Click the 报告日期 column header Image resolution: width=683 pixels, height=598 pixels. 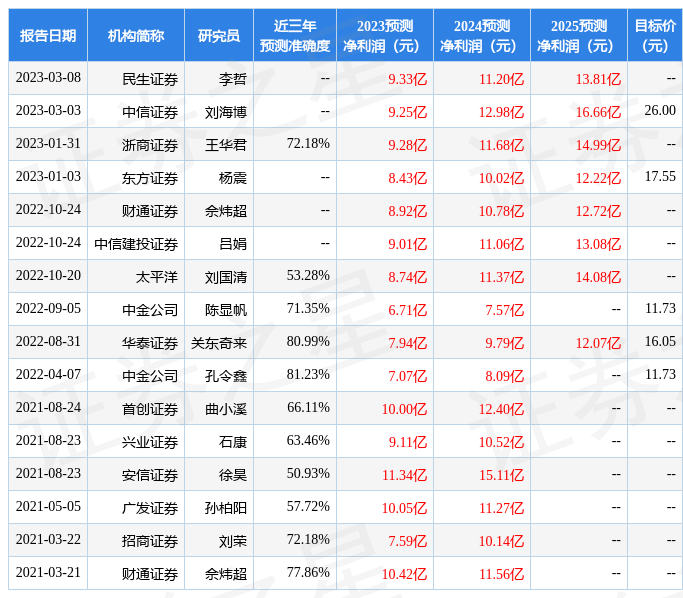coord(48,35)
